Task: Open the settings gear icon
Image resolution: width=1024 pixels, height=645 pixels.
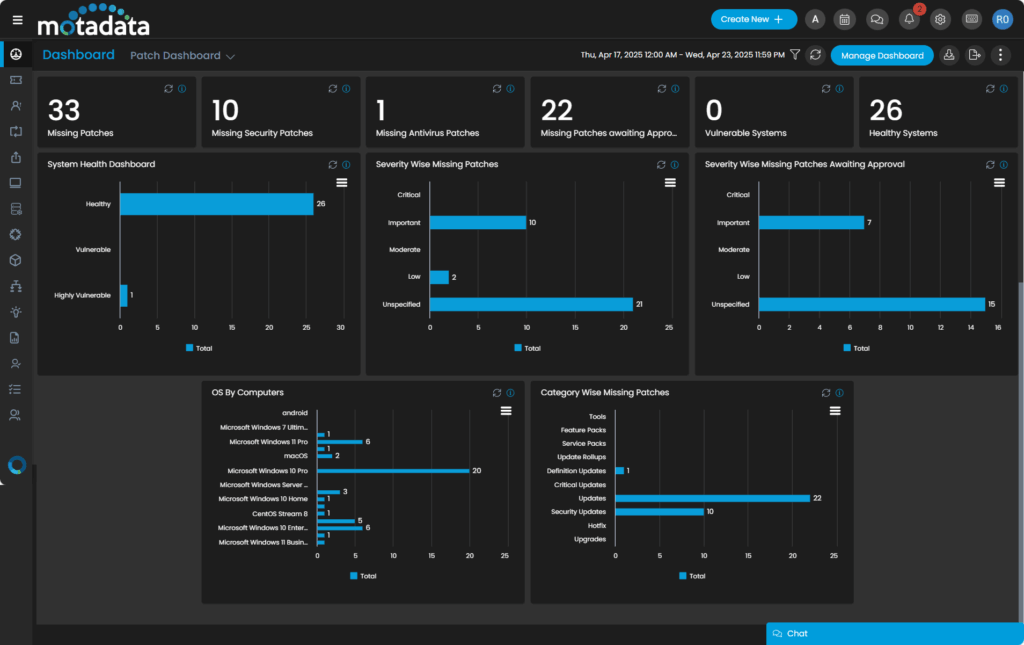Action: click(940, 19)
